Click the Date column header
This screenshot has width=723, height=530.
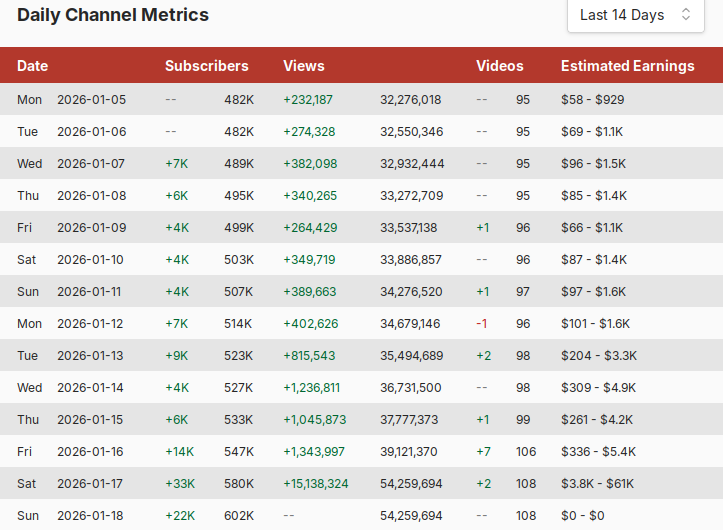[x=32, y=66]
